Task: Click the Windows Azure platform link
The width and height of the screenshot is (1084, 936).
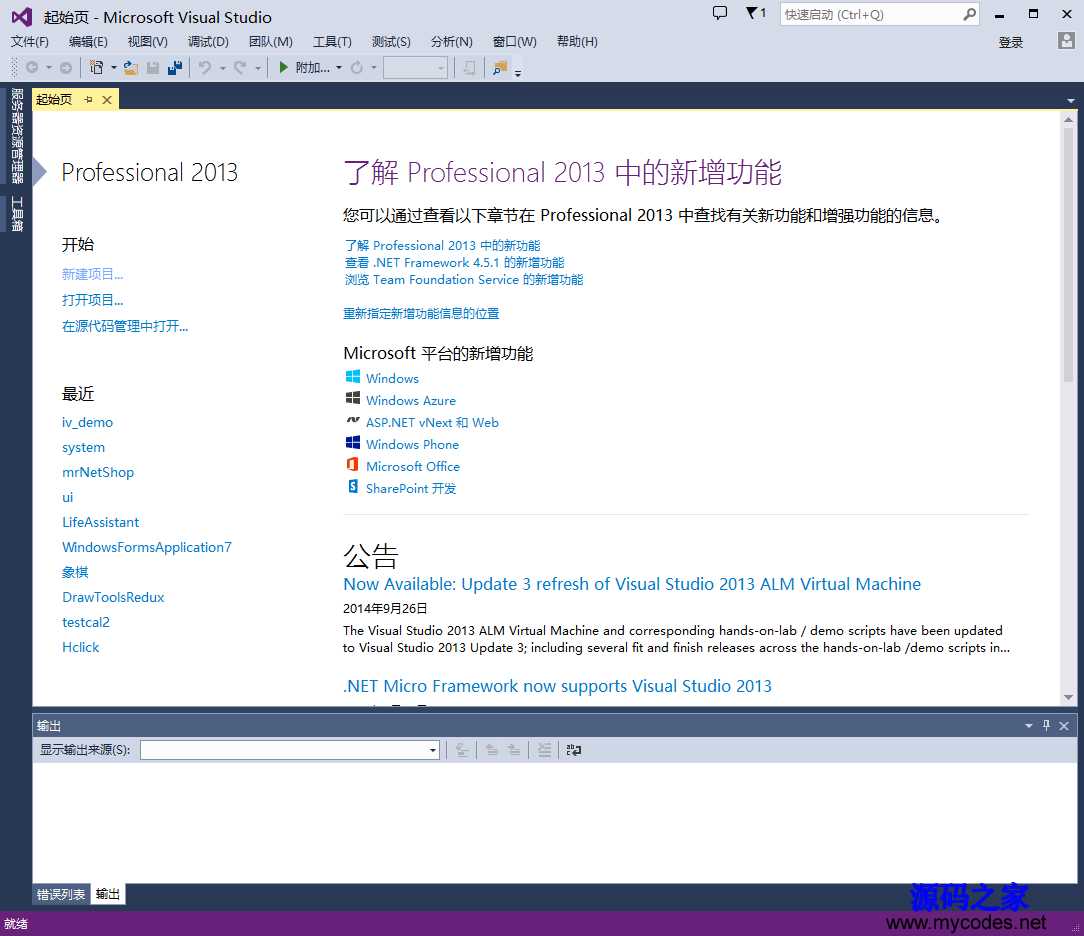Action: [x=411, y=400]
